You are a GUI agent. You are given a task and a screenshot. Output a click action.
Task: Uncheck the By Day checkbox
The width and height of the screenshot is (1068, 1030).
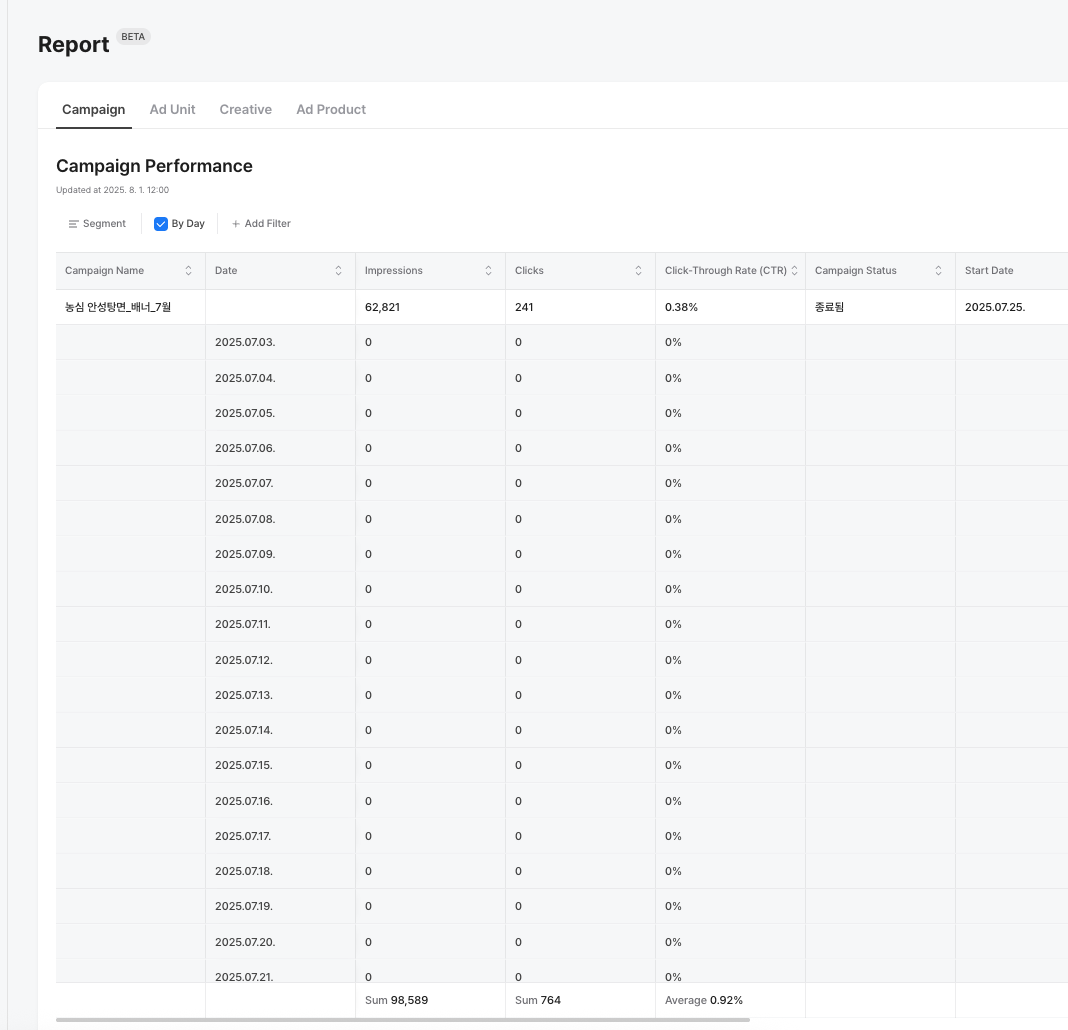(161, 224)
